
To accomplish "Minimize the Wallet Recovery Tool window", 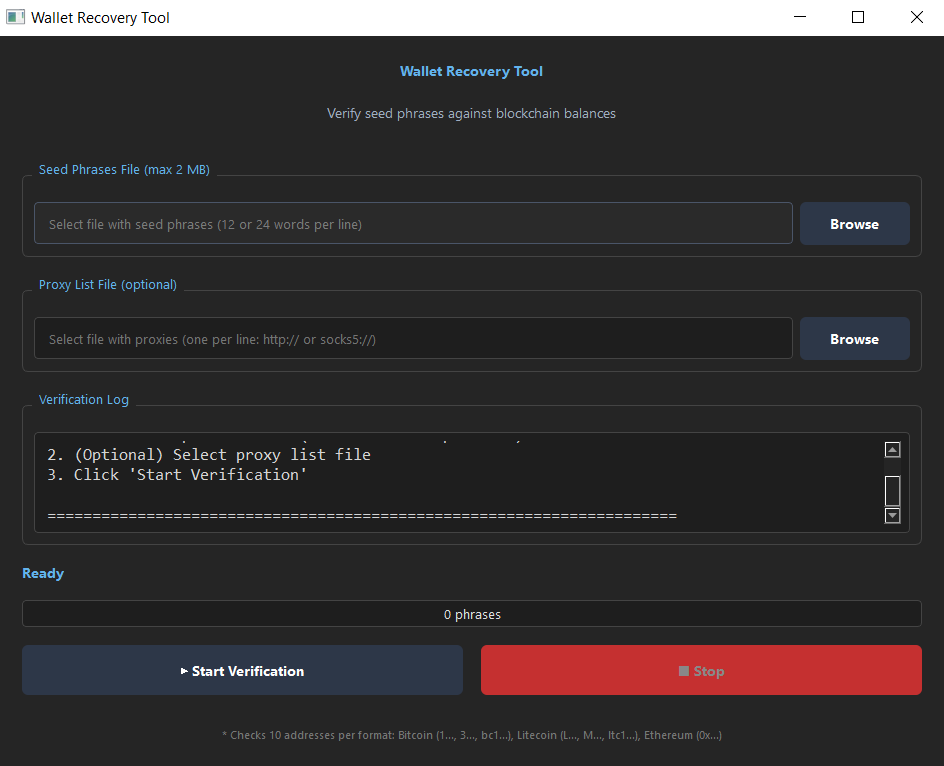I will pyautogui.click(x=799, y=17).
